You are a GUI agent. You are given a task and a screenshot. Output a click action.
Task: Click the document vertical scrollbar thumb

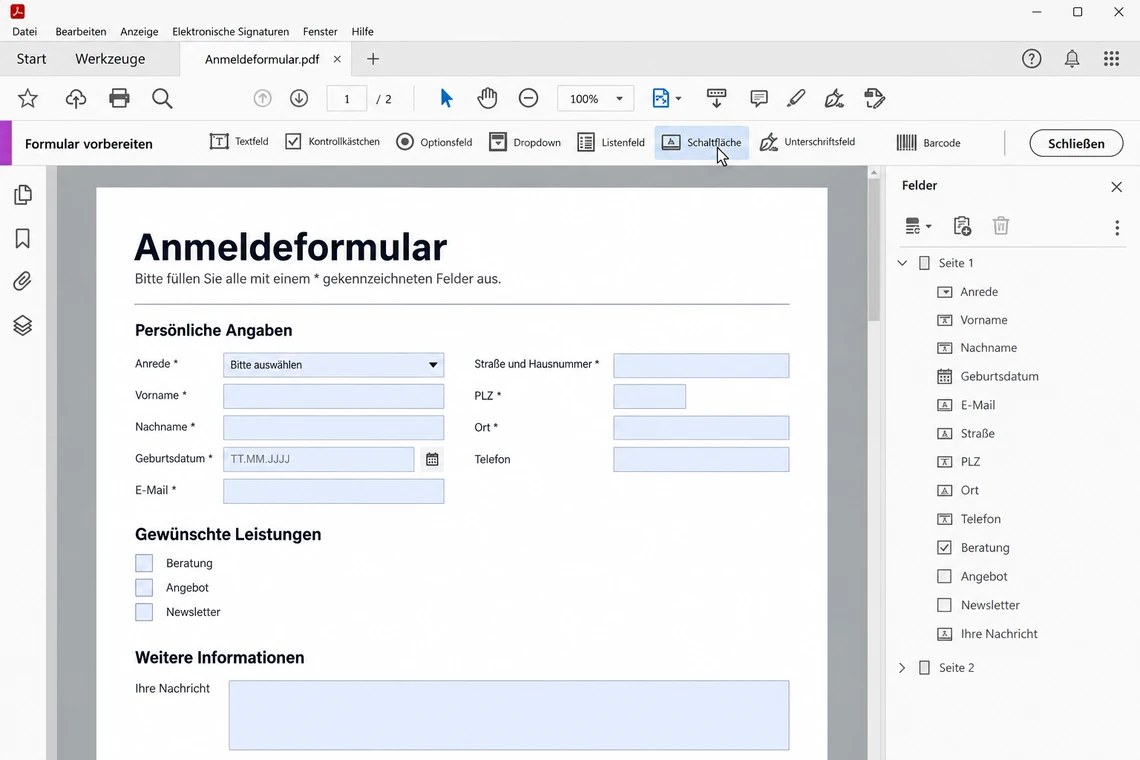click(x=873, y=249)
